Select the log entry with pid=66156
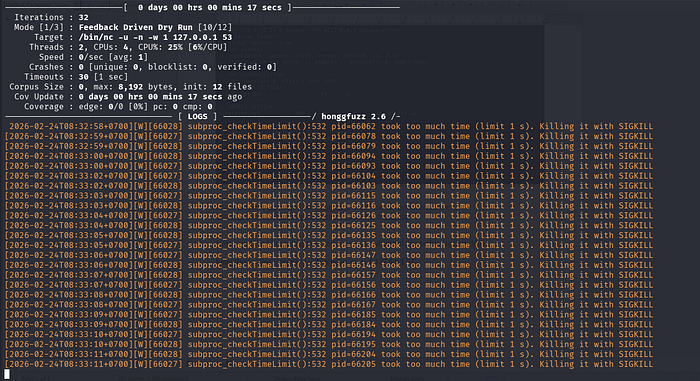Viewport: 700px width, 381px height. click(329, 285)
